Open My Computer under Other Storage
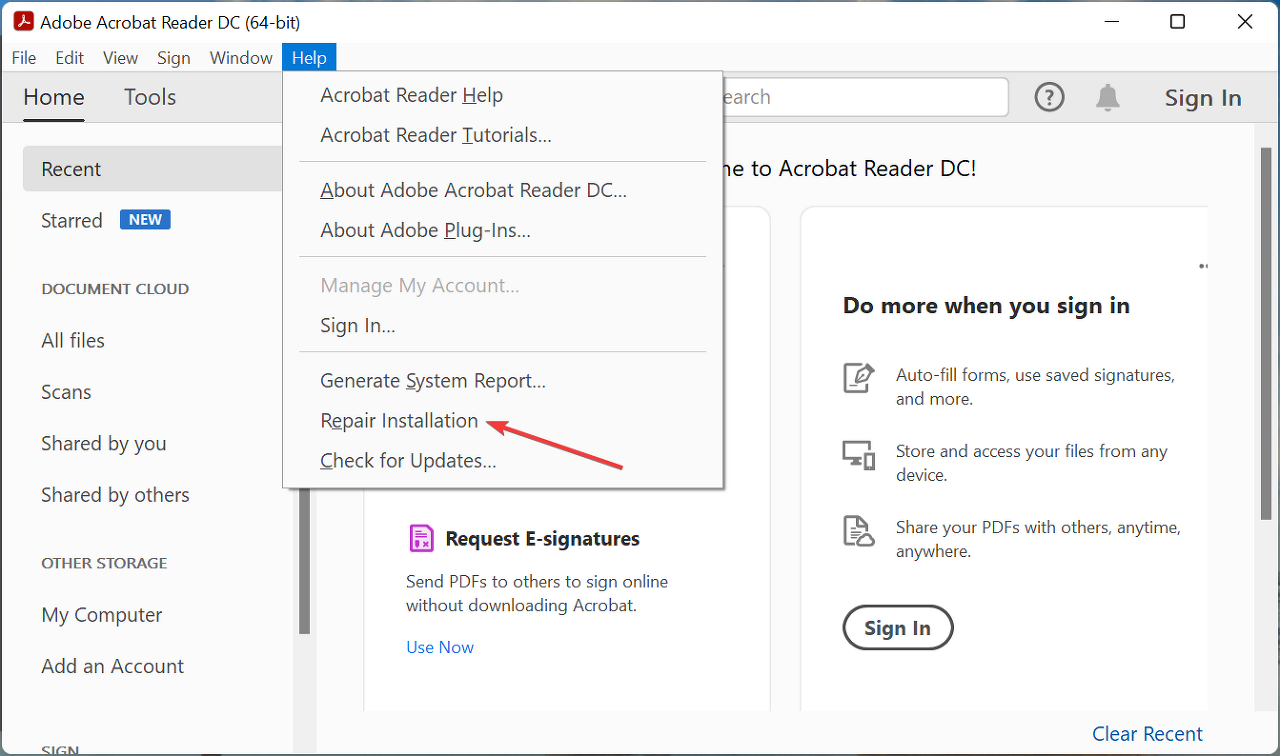 pos(102,614)
